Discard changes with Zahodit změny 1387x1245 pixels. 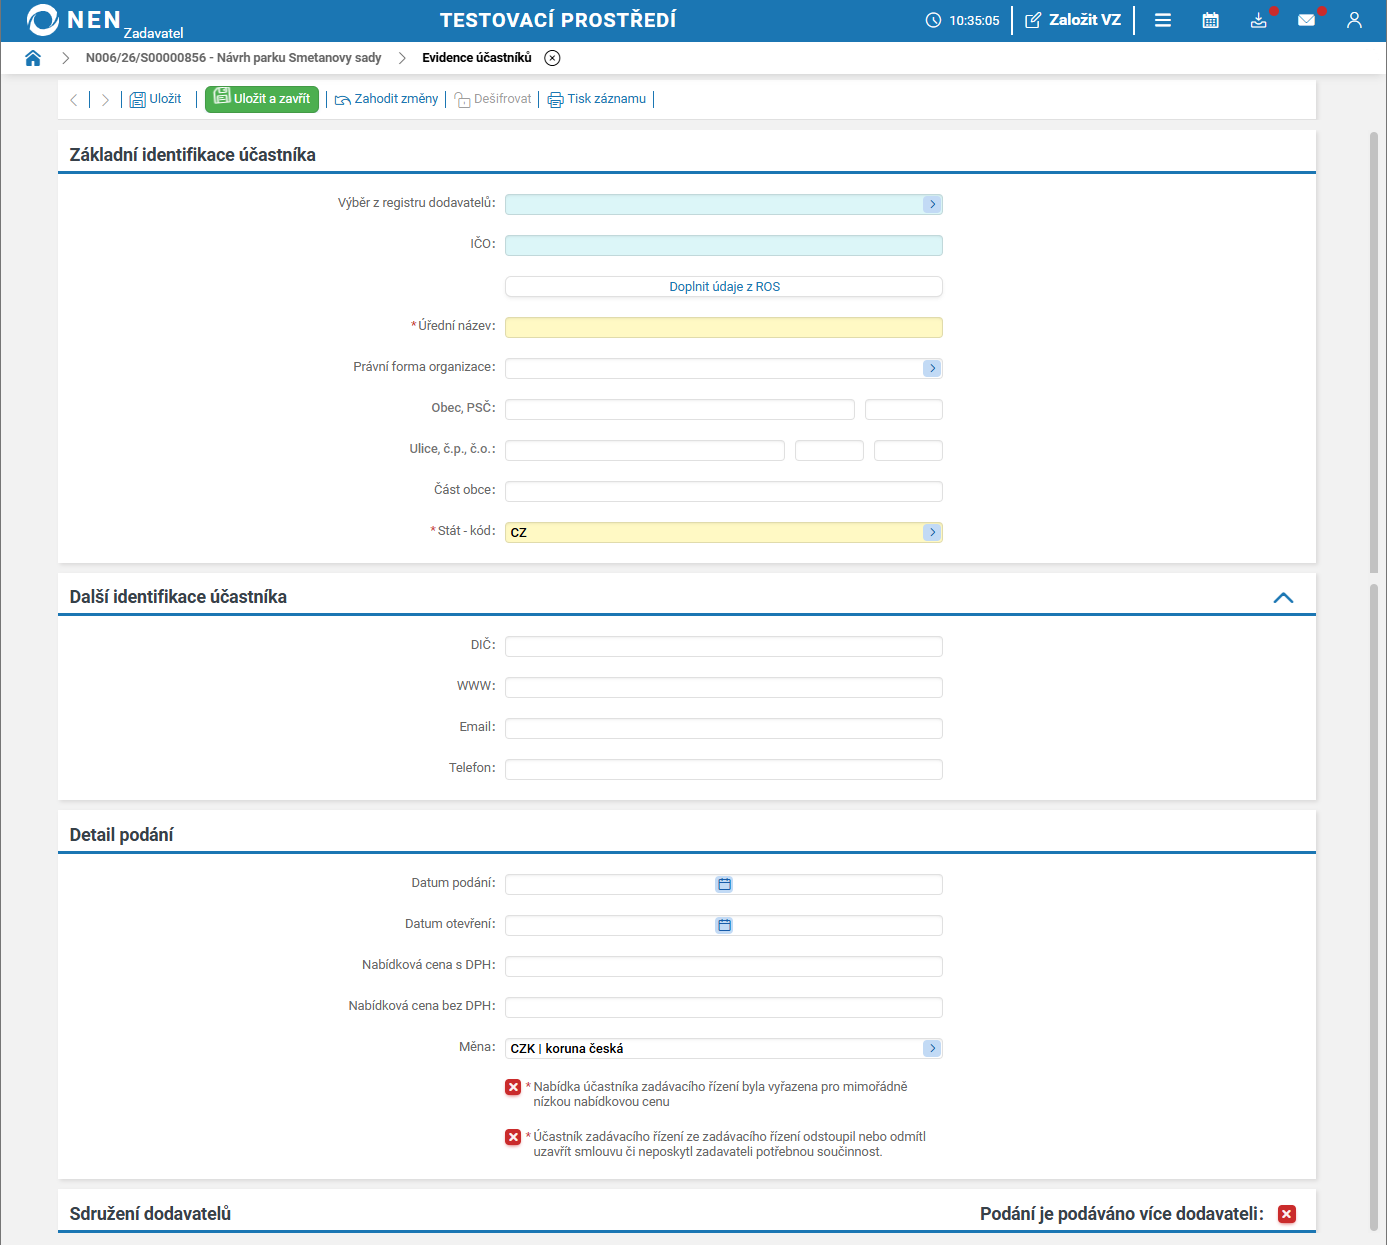(386, 99)
